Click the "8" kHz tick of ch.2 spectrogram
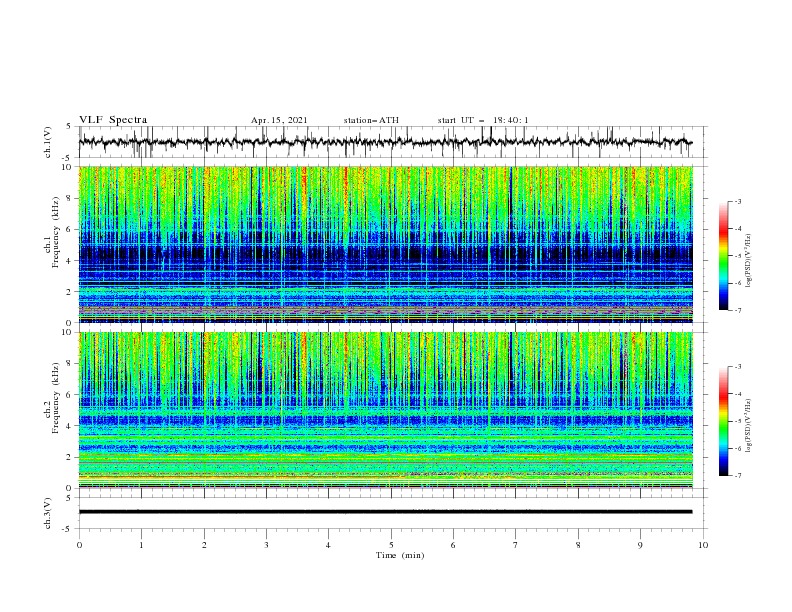 pyautogui.click(x=70, y=364)
